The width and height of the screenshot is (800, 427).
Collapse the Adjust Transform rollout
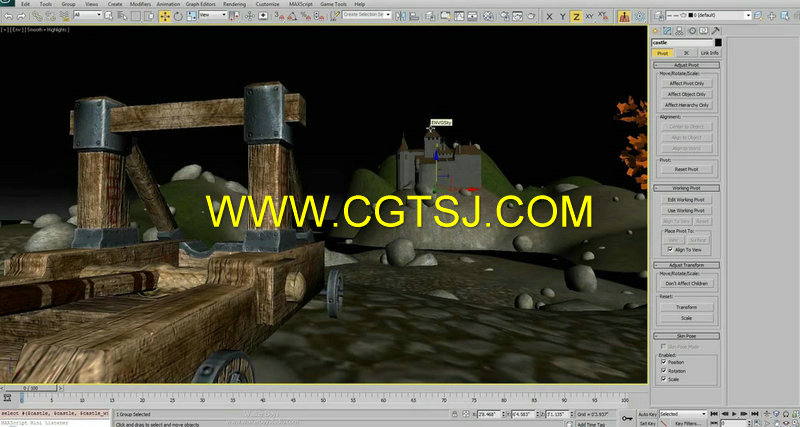click(686, 265)
